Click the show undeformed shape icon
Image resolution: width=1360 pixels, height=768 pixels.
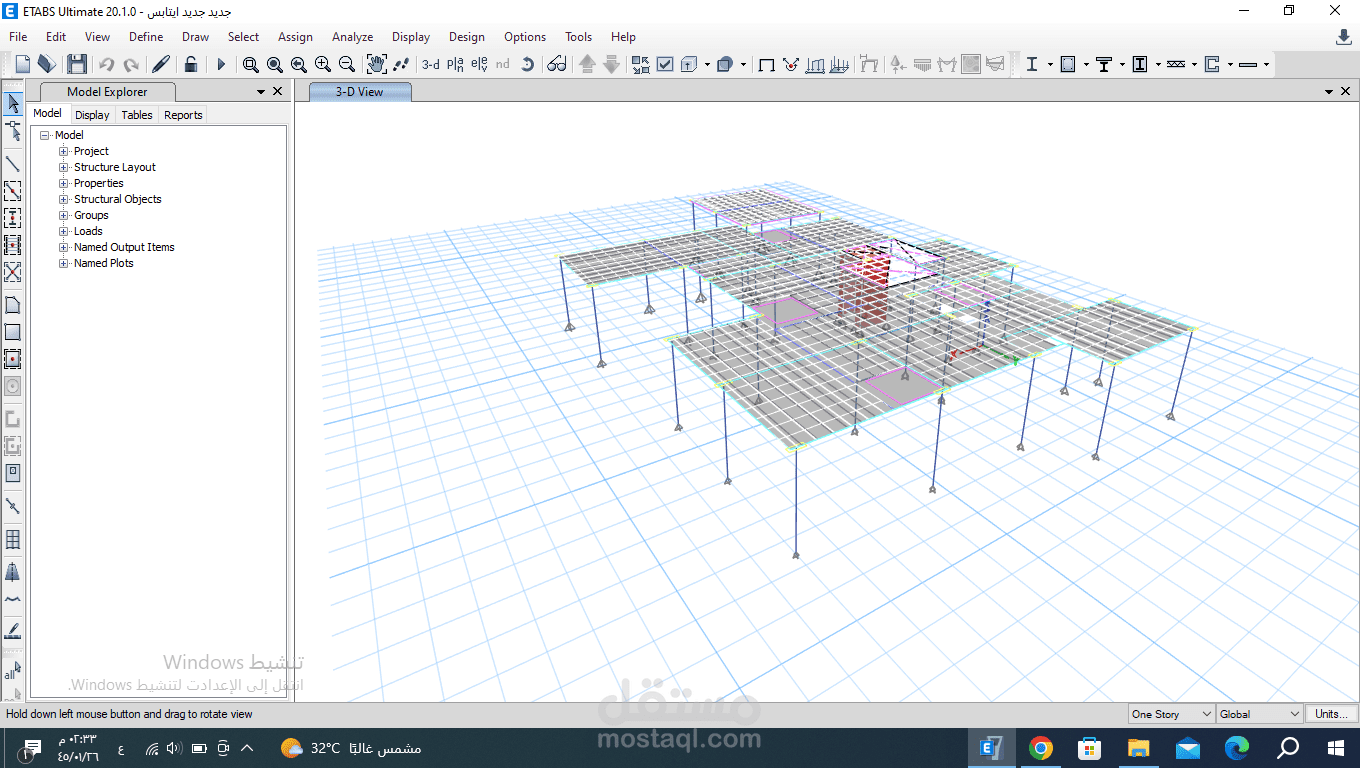tap(767, 64)
